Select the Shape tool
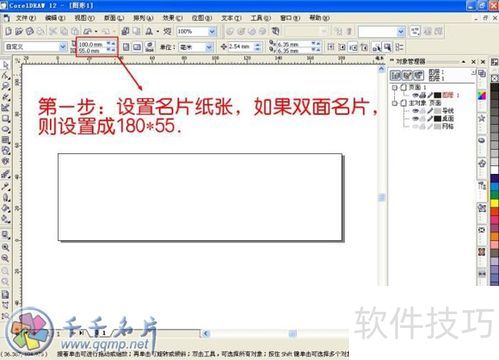 pos(5,75)
